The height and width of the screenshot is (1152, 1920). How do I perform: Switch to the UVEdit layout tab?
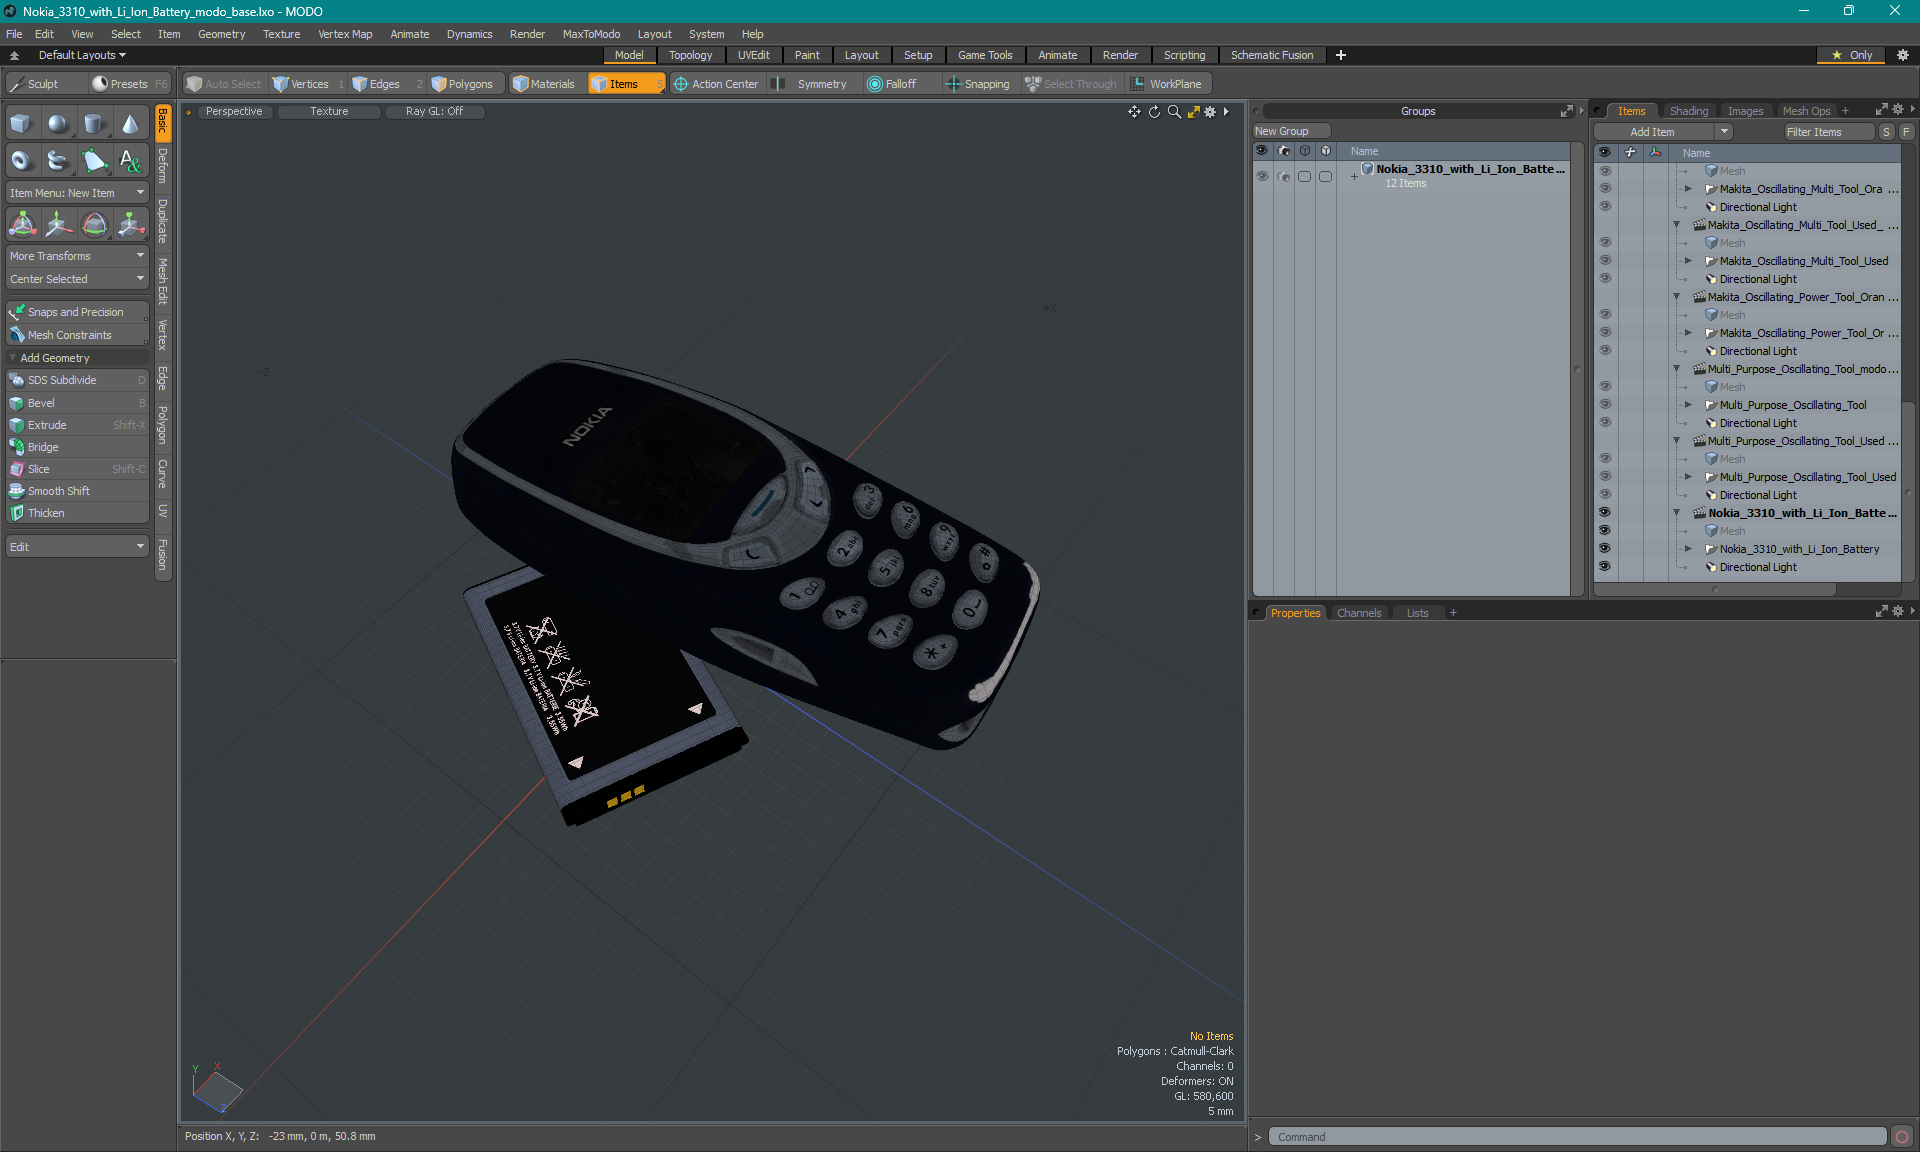pyautogui.click(x=753, y=55)
